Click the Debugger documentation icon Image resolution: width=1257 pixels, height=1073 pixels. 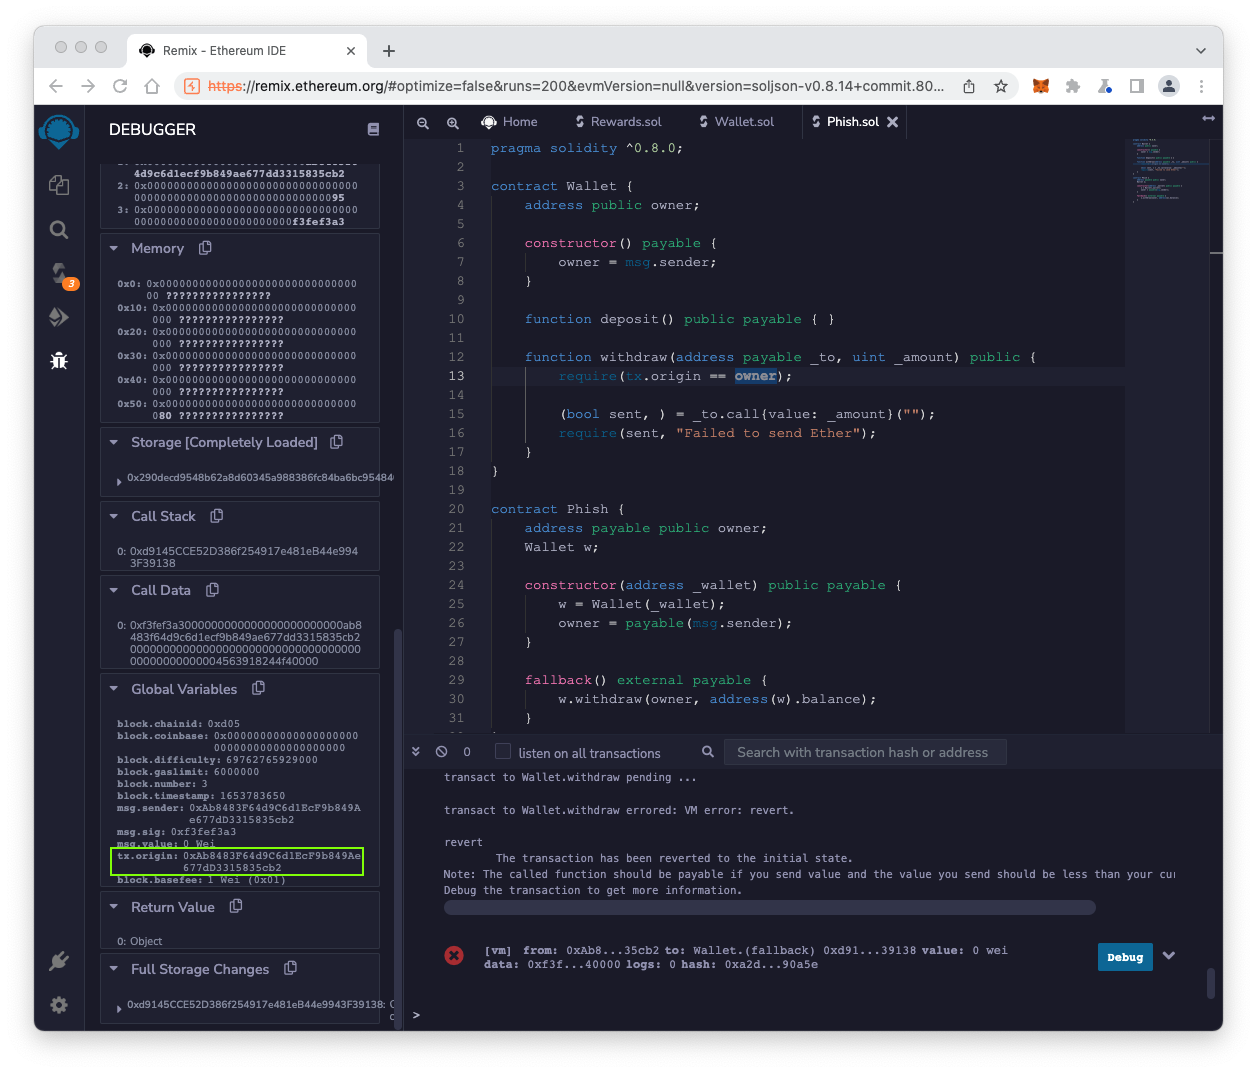pos(373,129)
